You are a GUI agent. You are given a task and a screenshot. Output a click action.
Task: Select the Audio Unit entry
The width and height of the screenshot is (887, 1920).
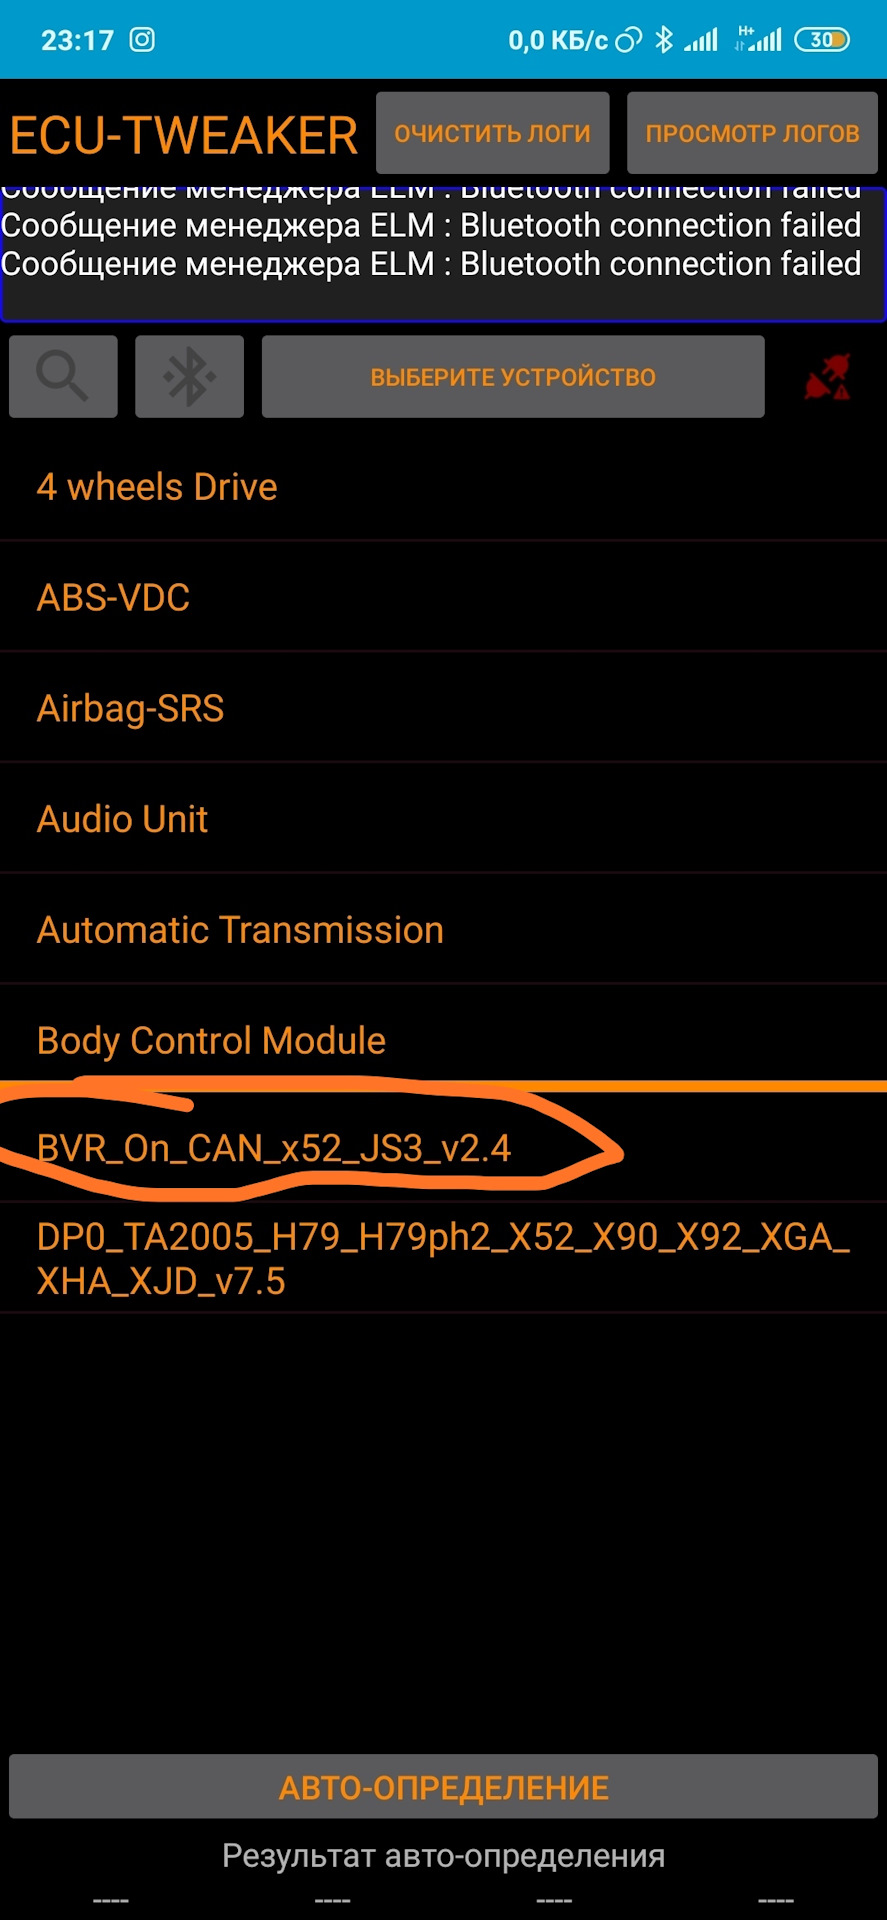point(122,820)
